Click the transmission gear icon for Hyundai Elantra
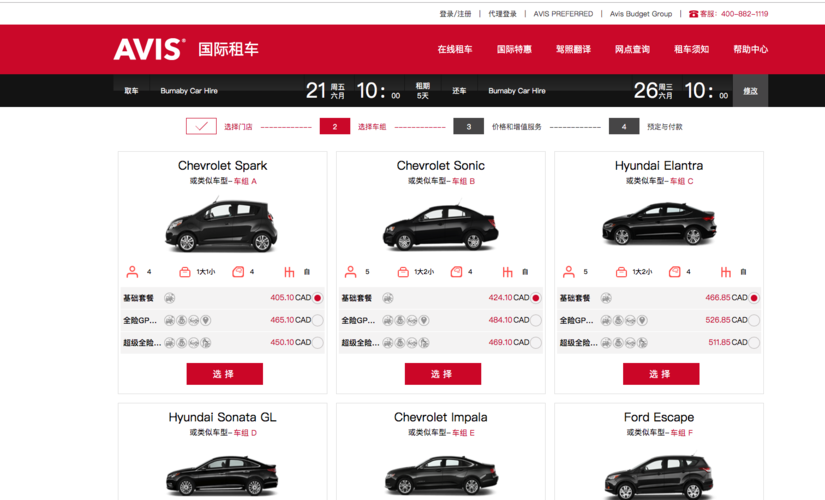Viewport: 825px width, 500px height. pyautogui.click(x=726, y=272)
